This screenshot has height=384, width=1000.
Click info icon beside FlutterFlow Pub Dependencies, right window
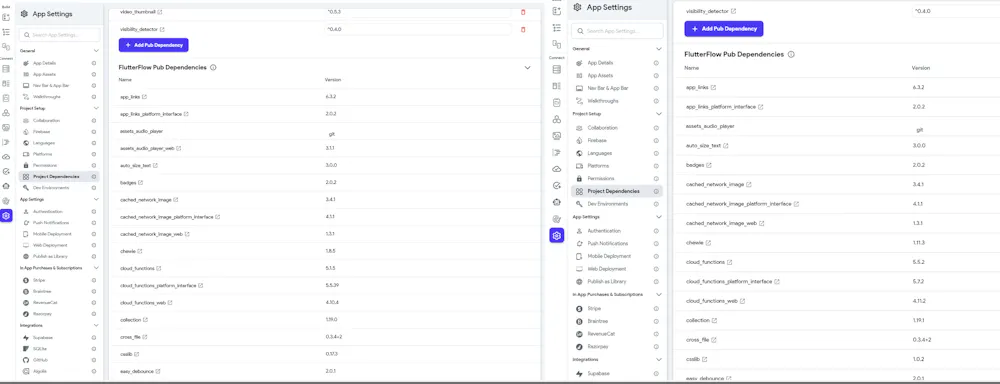[x=791, y=55]
